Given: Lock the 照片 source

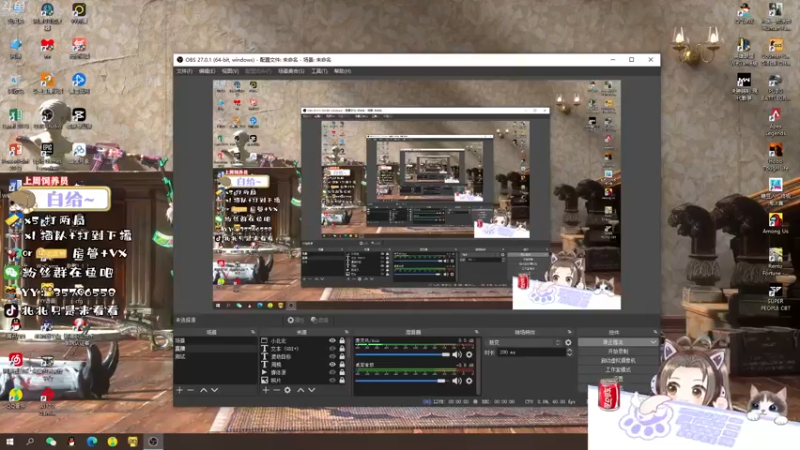Looking at the screenshot, I should (342, 380).
